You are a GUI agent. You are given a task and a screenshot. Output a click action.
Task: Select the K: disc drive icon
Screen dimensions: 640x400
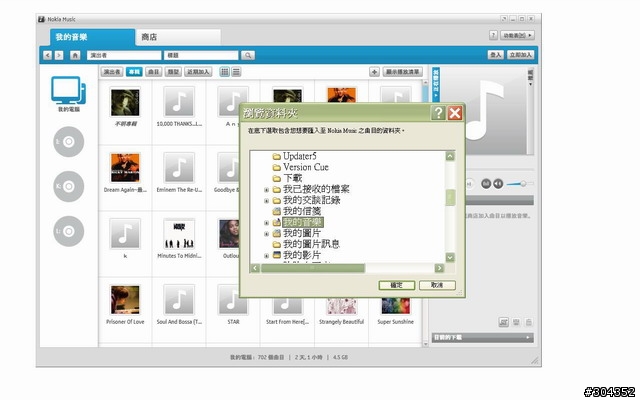click(69, 187)
